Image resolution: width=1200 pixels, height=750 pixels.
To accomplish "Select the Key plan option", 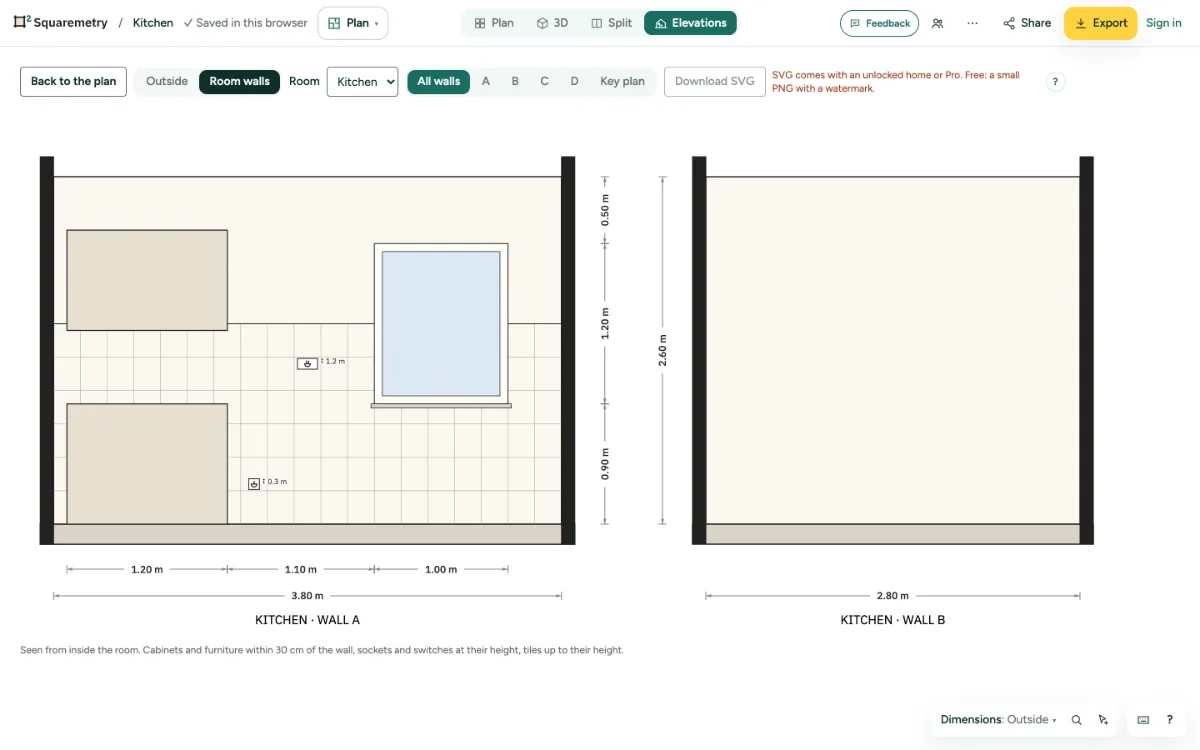I will (622, 81).
